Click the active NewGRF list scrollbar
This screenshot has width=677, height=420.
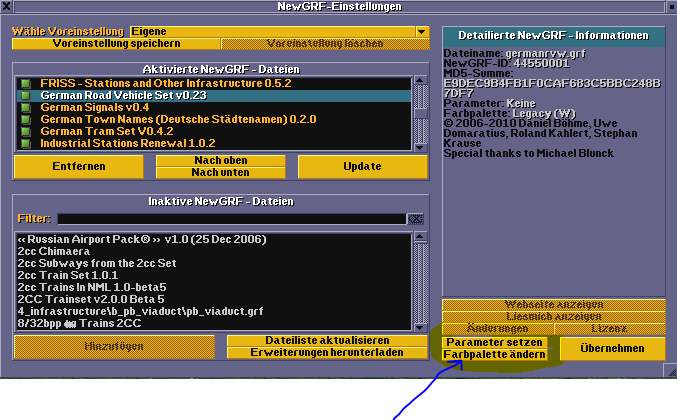pyautogui.click(x=421, y=113)
